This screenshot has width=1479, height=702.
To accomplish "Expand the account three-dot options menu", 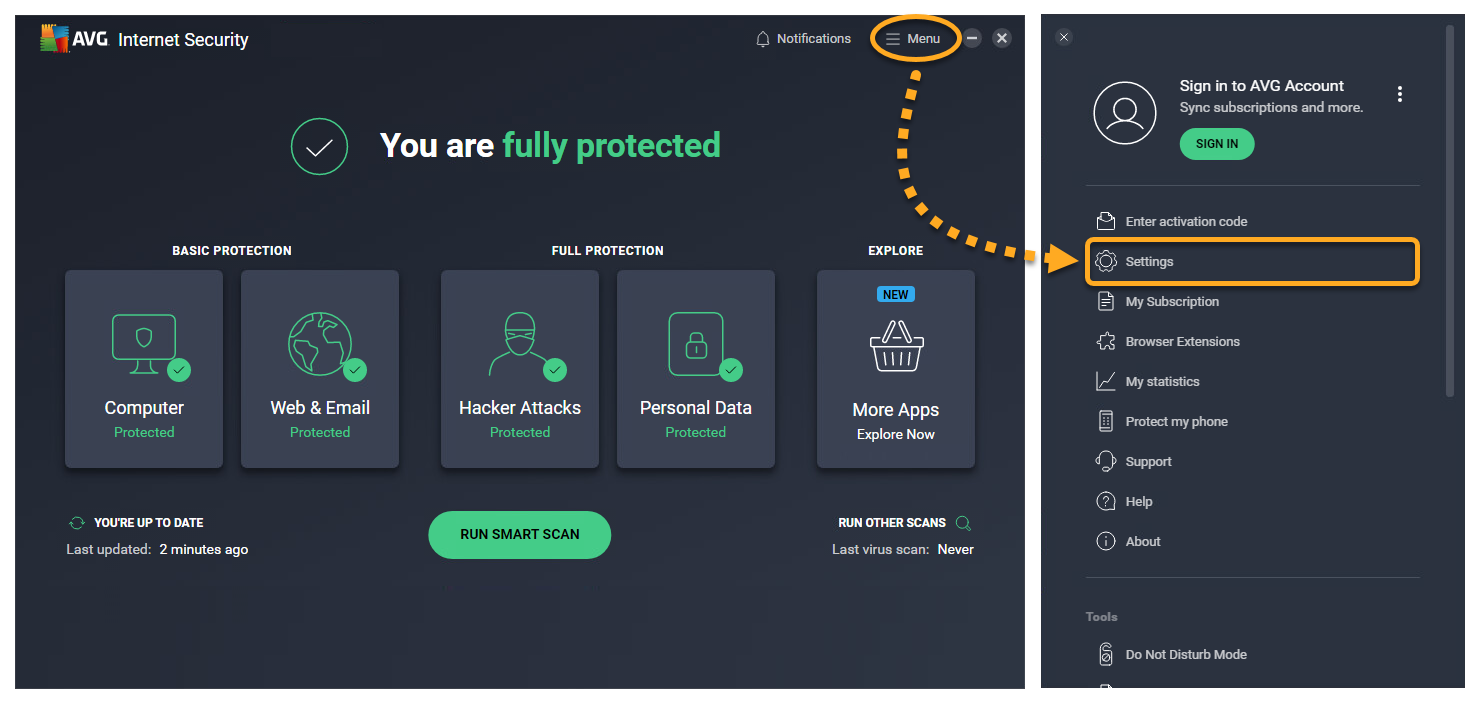I will [1400, 94].
